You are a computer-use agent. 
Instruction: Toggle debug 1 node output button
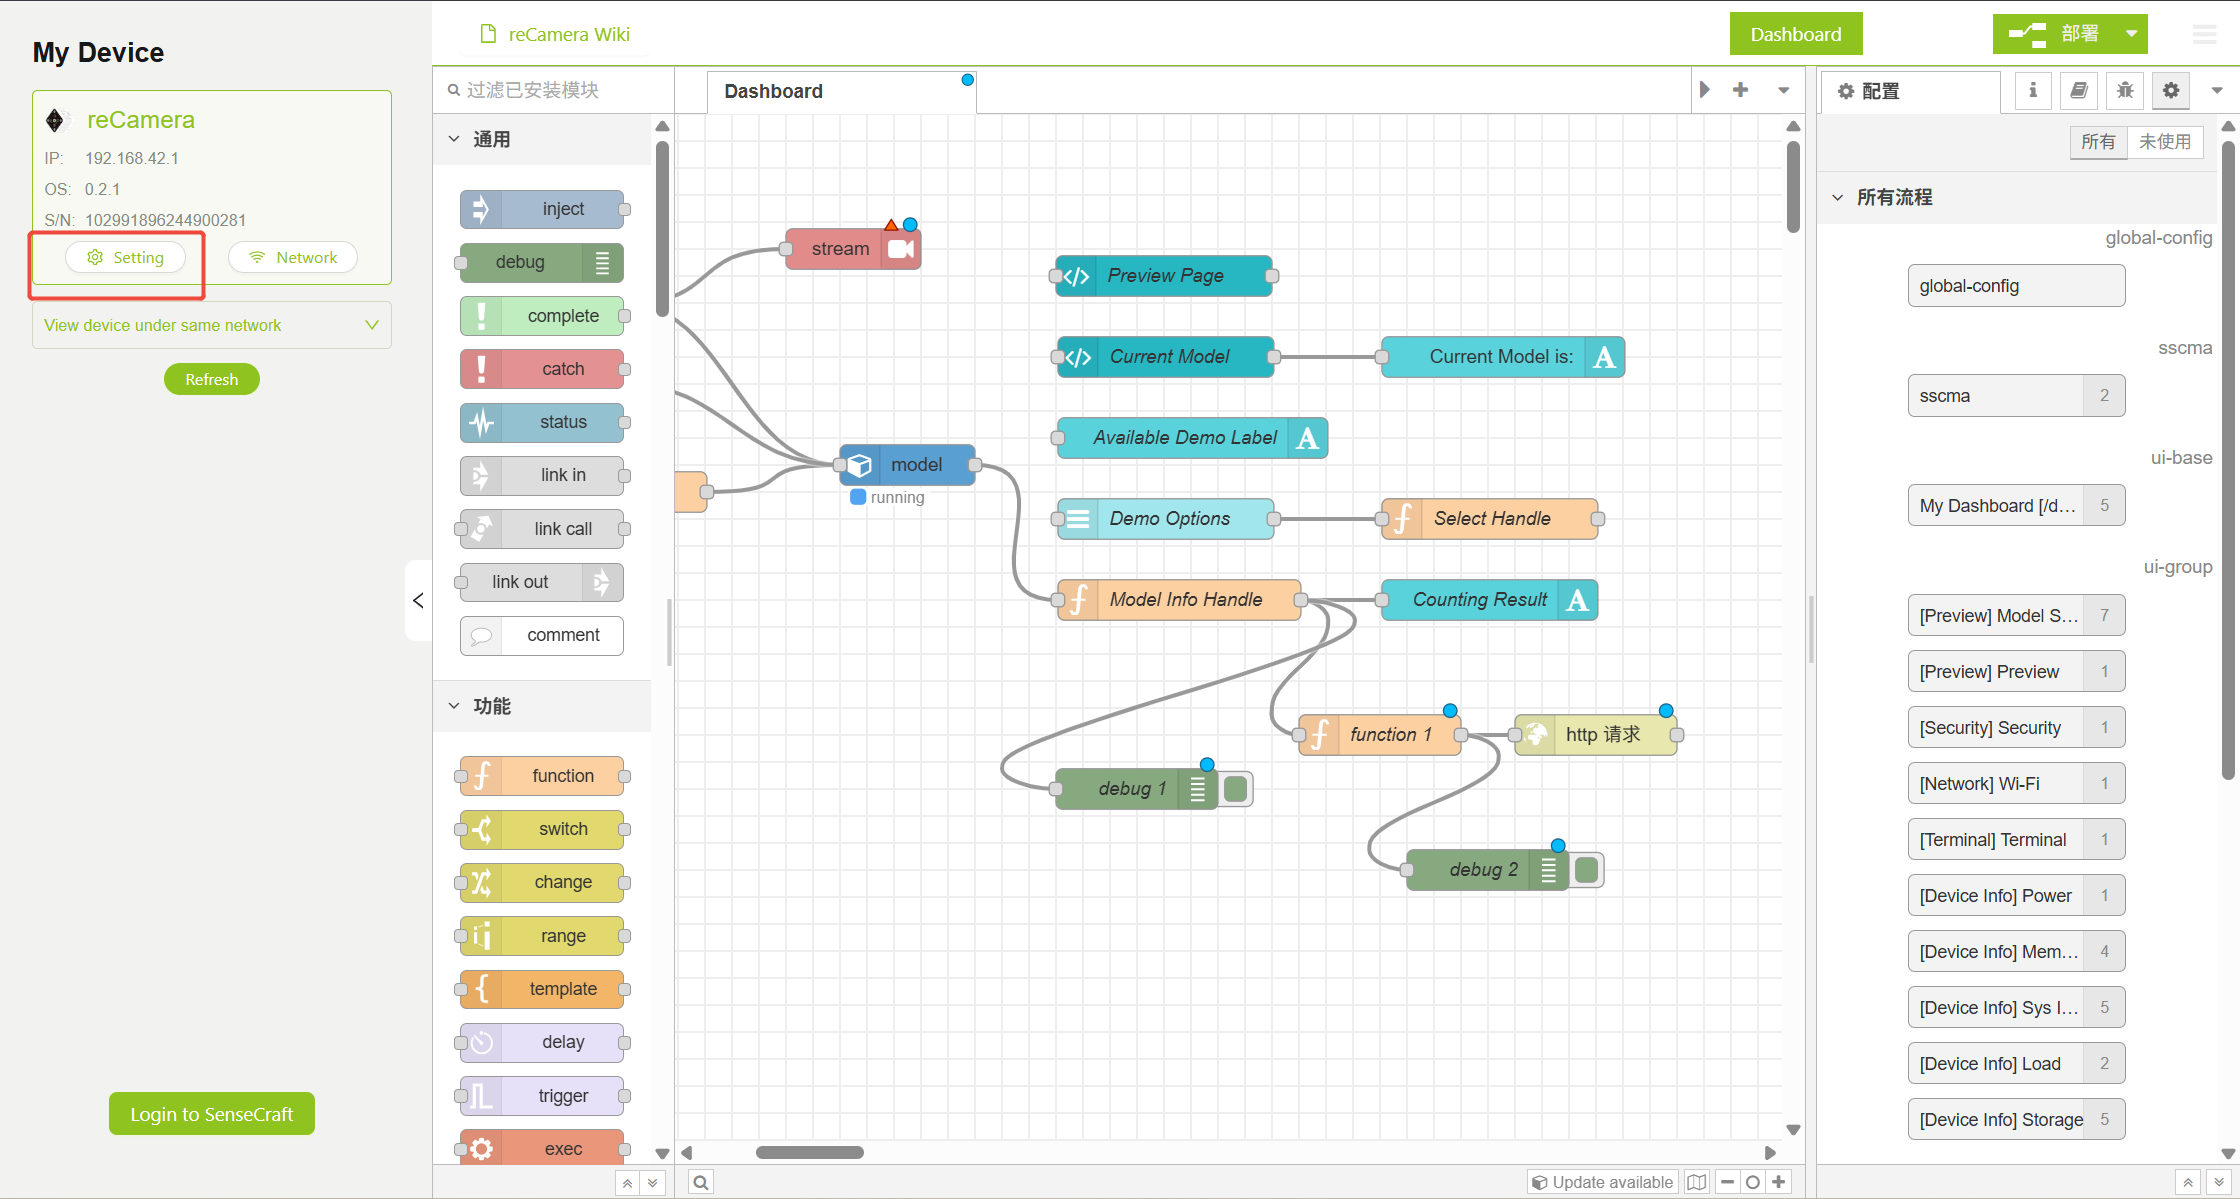pyautogui.click(x=1236, y=789)
